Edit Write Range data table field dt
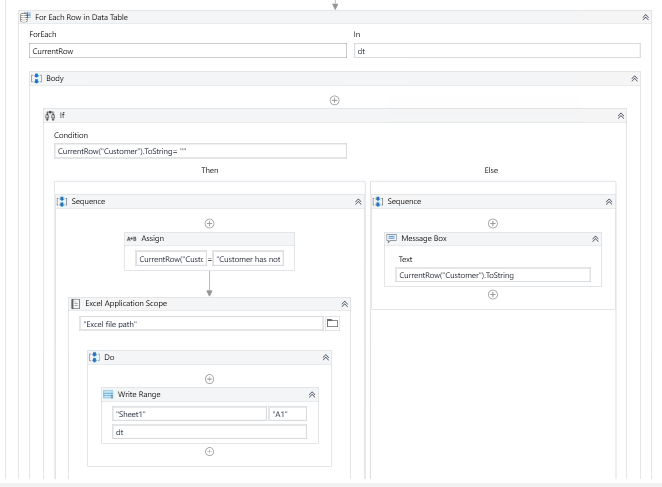Image resolution: width=662 pixels, height=487 pixels. [x=209, y=432]
